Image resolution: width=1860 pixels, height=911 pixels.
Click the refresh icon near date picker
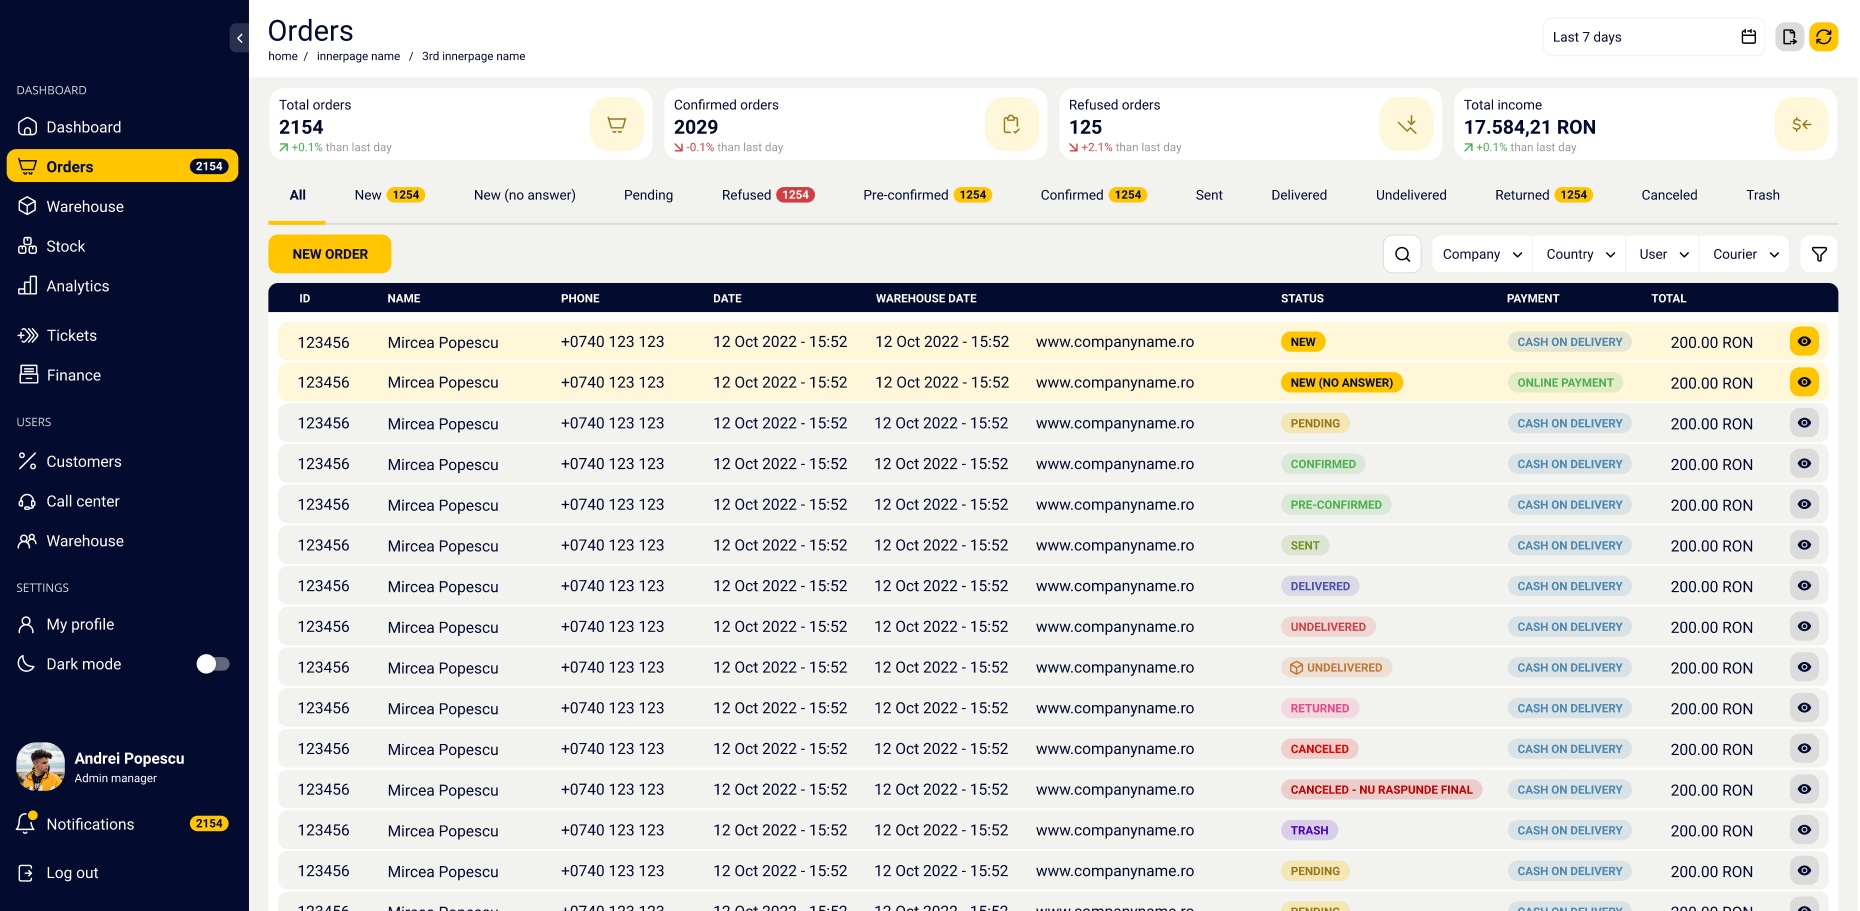pyautogui.click(x=1824, y=36)
